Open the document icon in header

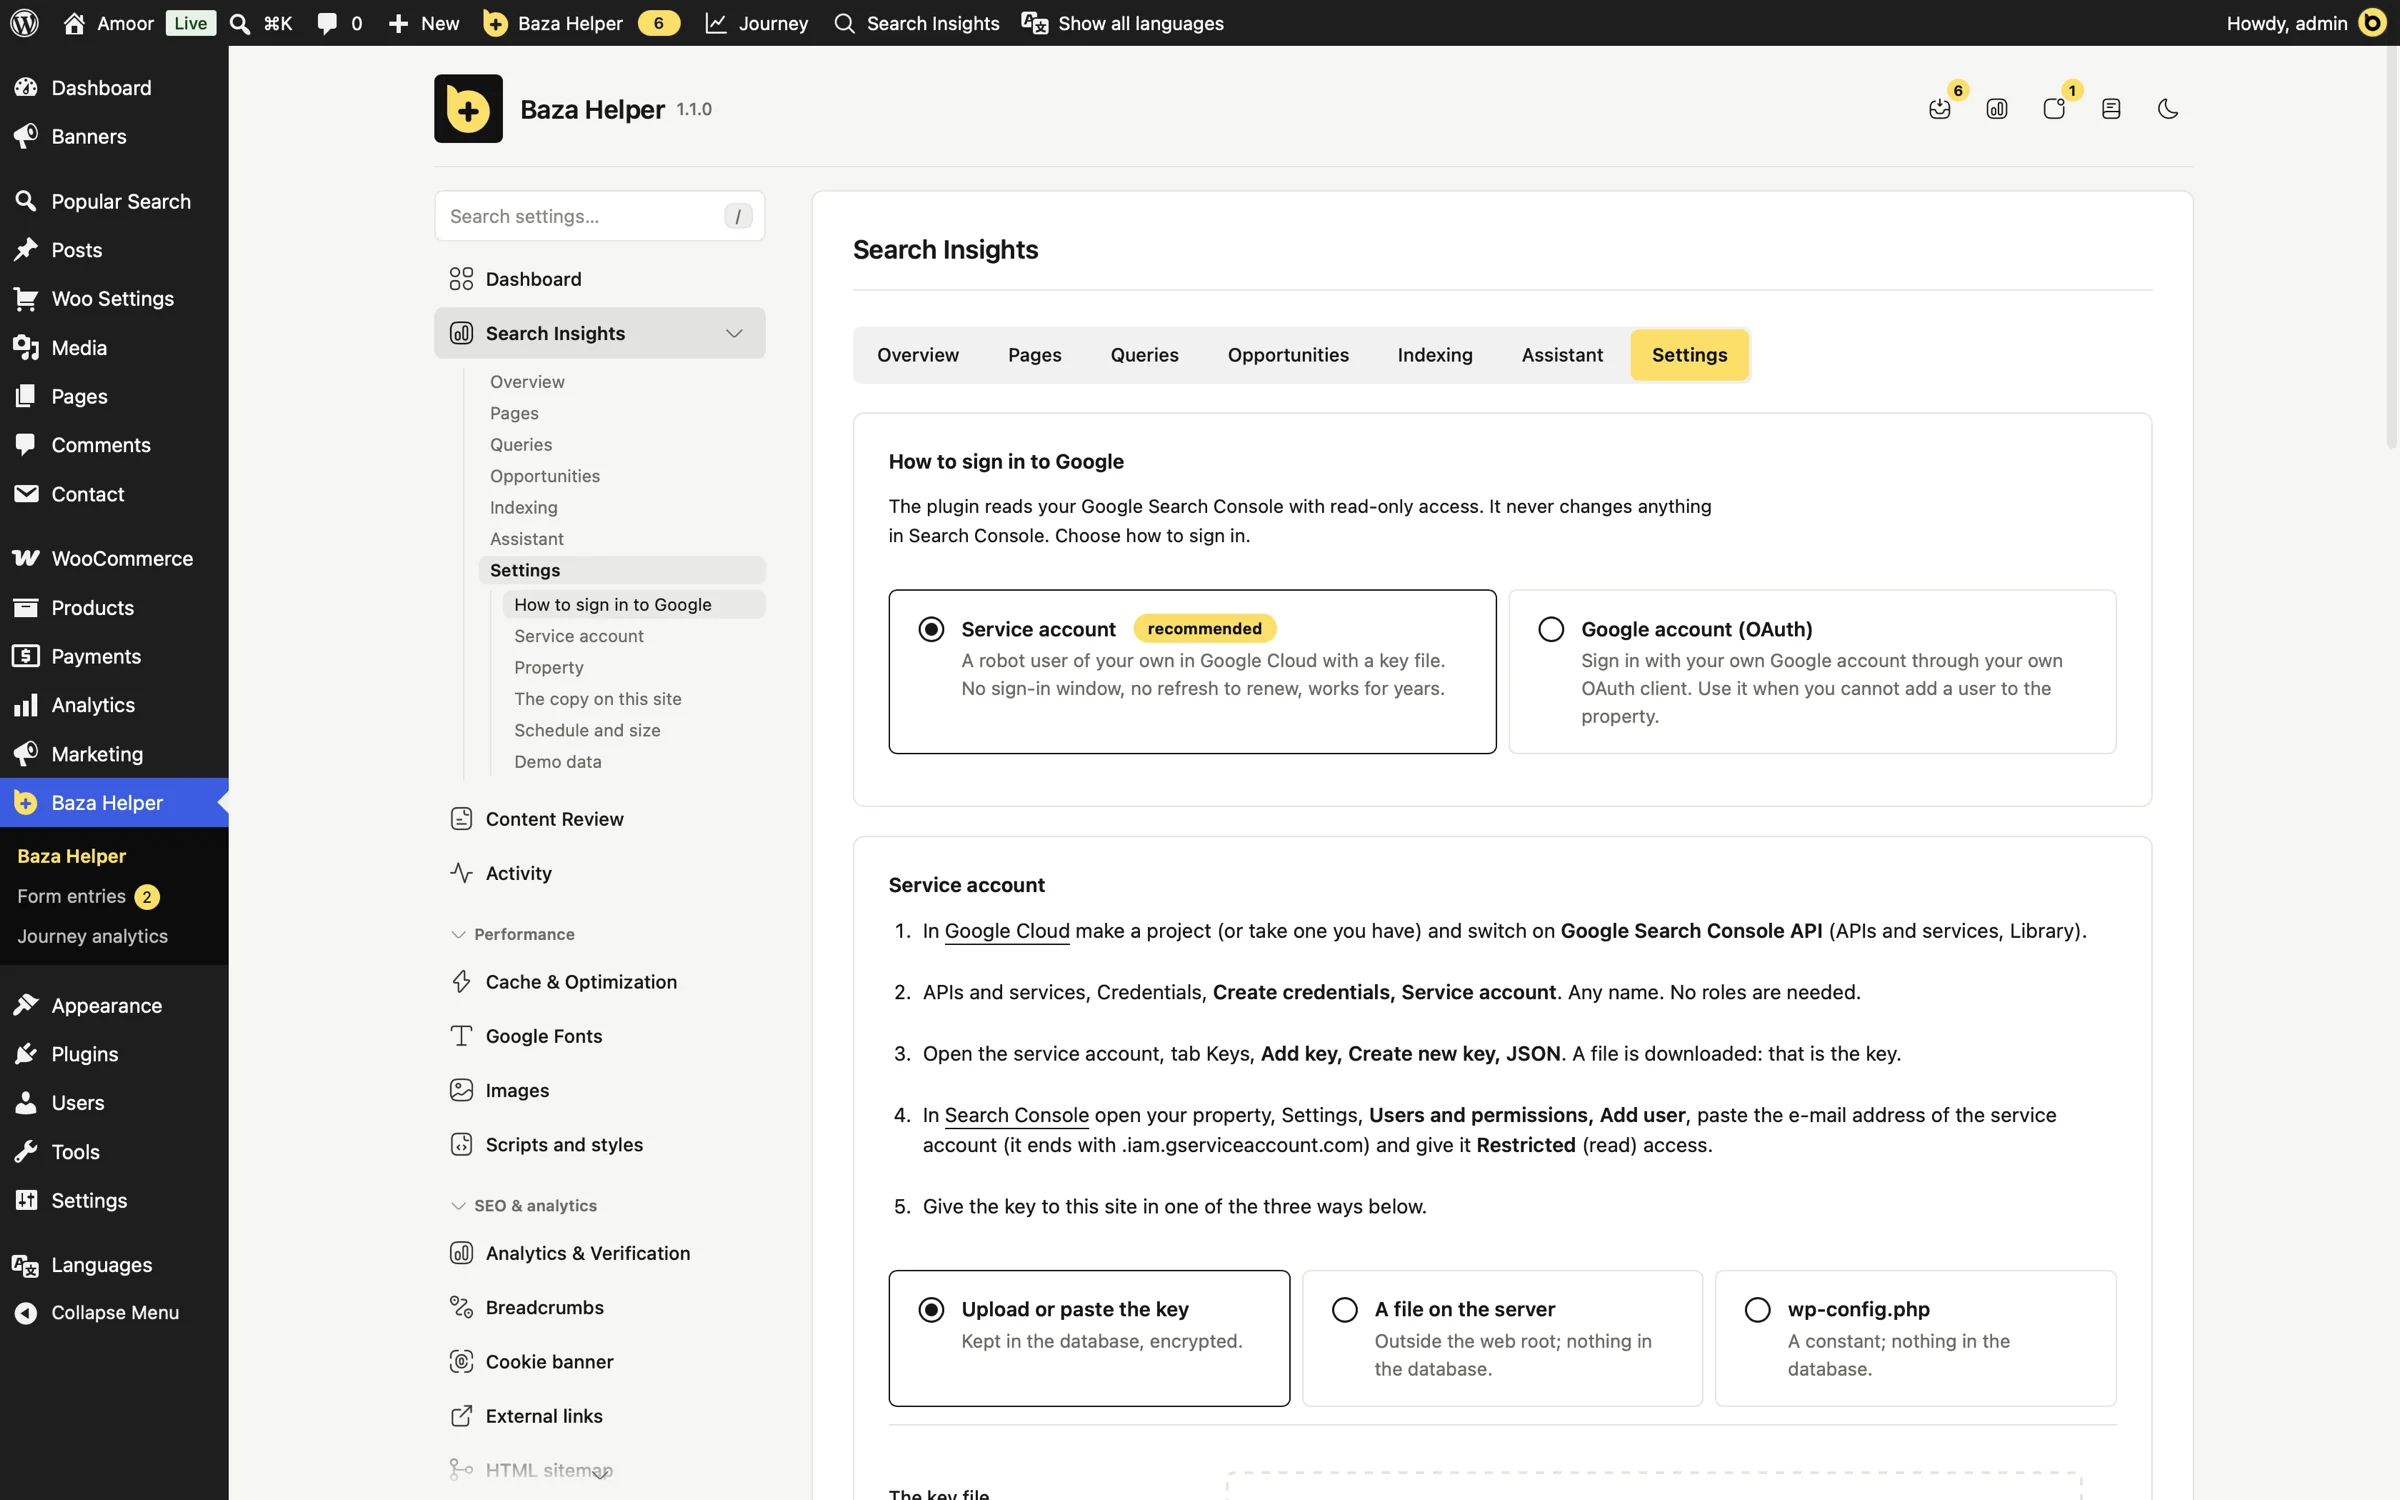(2111, 108)
